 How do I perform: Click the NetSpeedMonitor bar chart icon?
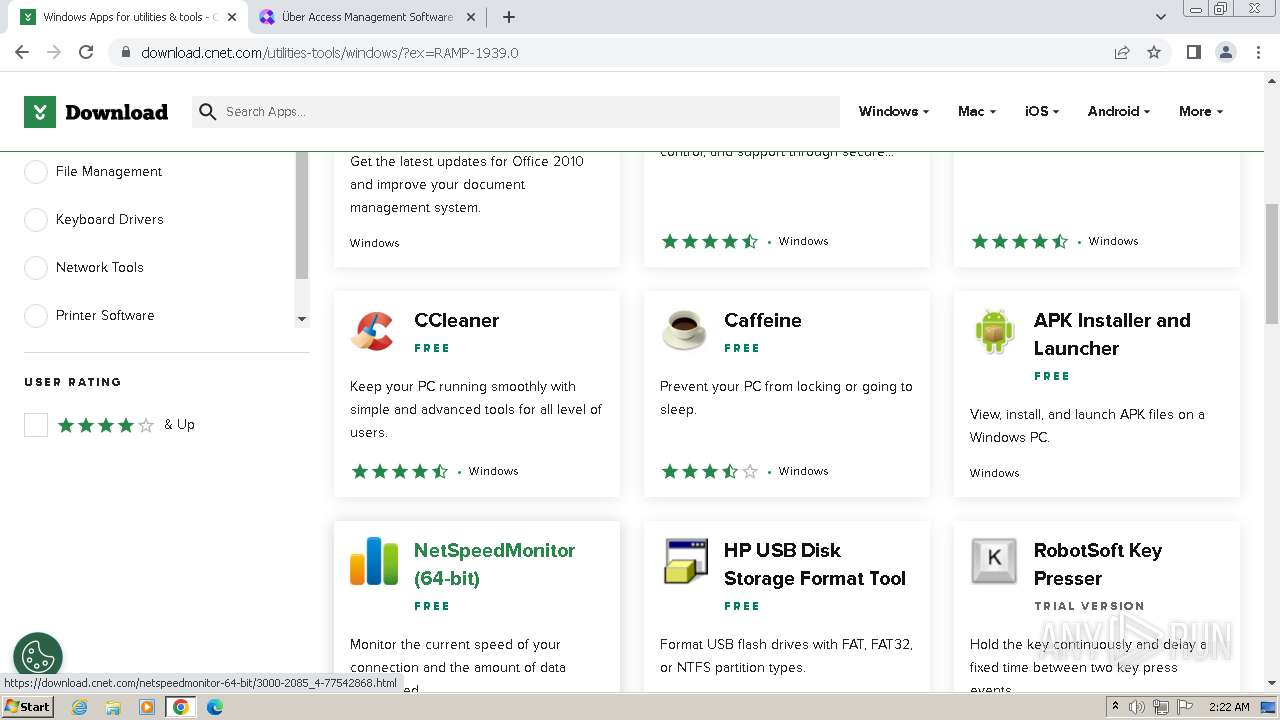coord(374,561)
